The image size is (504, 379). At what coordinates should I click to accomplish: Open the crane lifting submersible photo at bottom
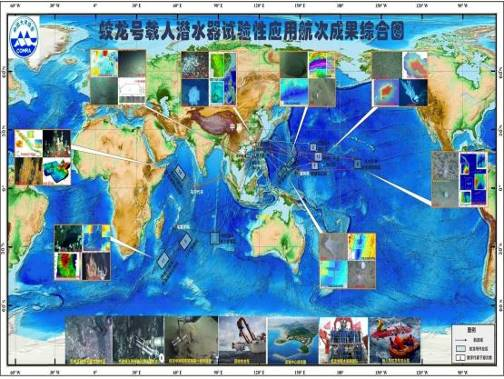click(x=242, y=340)
